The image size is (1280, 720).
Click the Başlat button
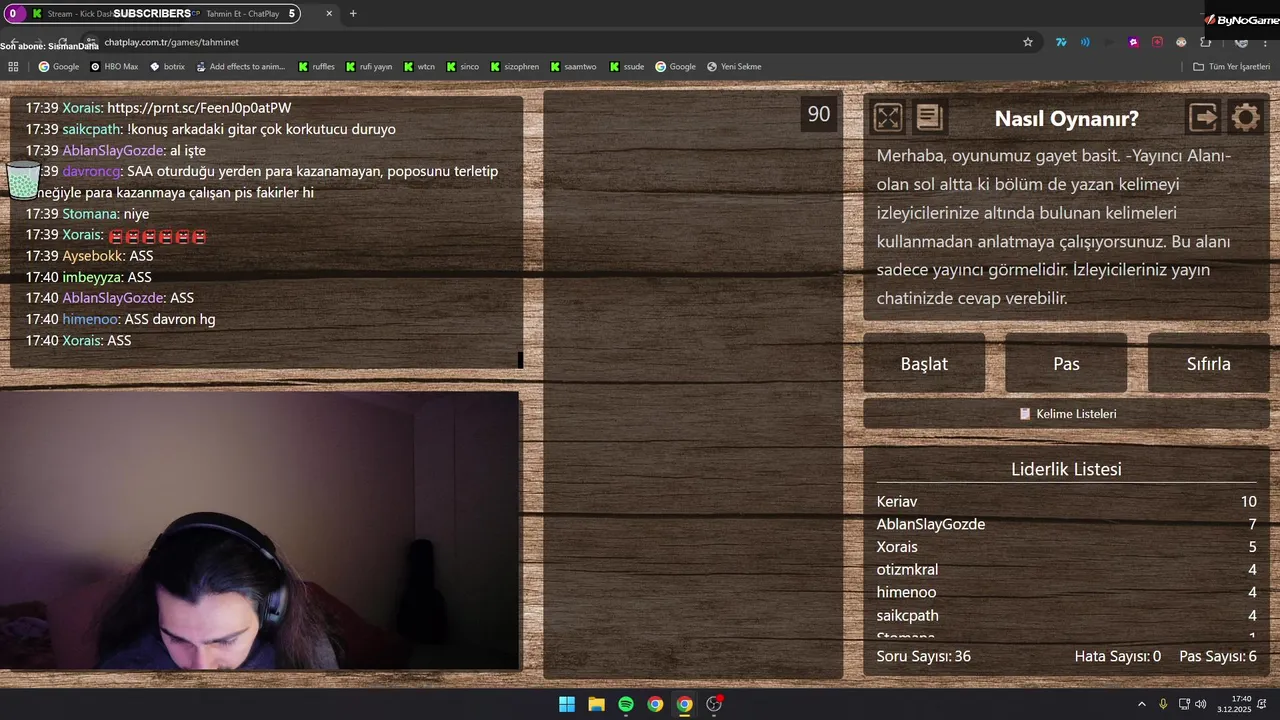(x=924, y=364)
